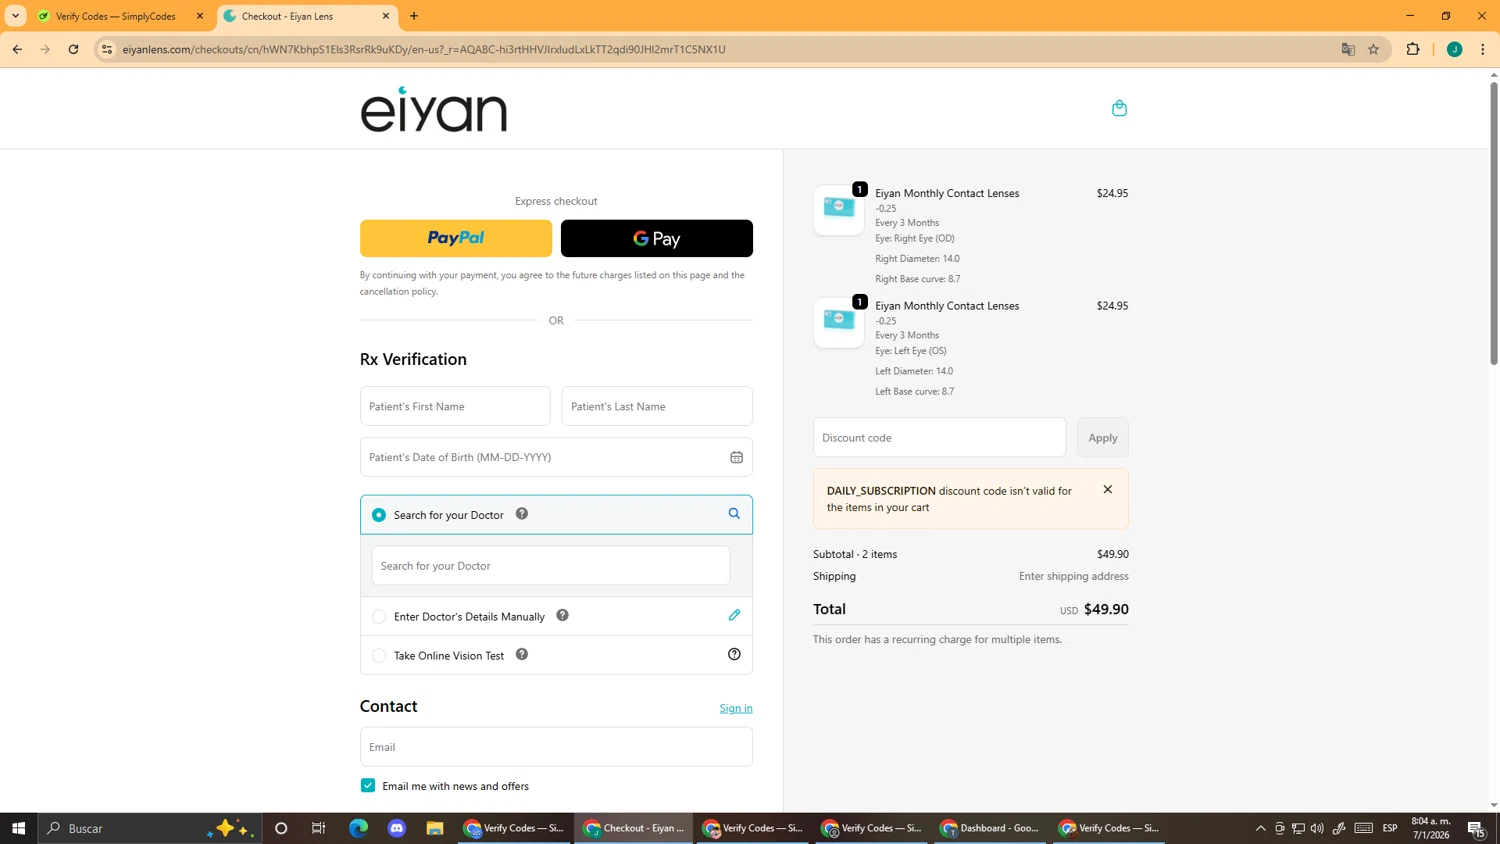Click the Left Eye contact lens thumbnail

[839, 322]
